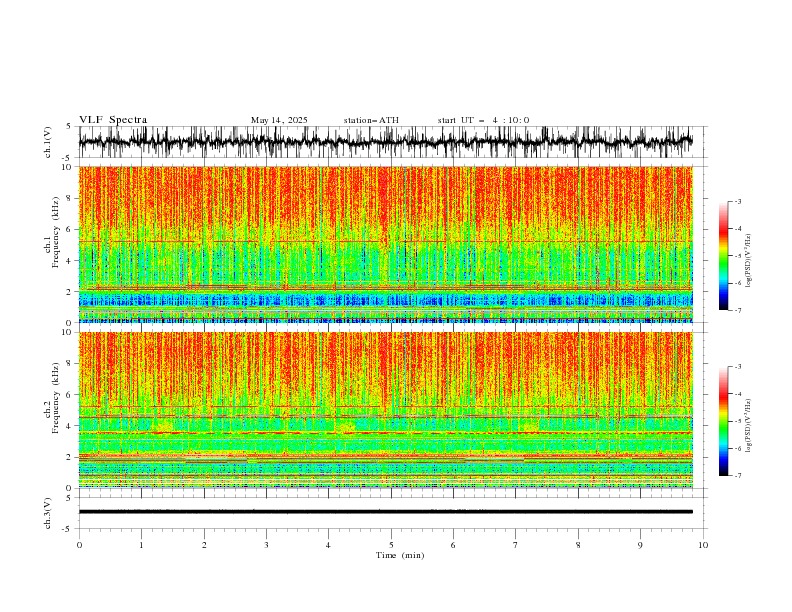
Task: Click the time axis tick label "9"
Action: 640,545
